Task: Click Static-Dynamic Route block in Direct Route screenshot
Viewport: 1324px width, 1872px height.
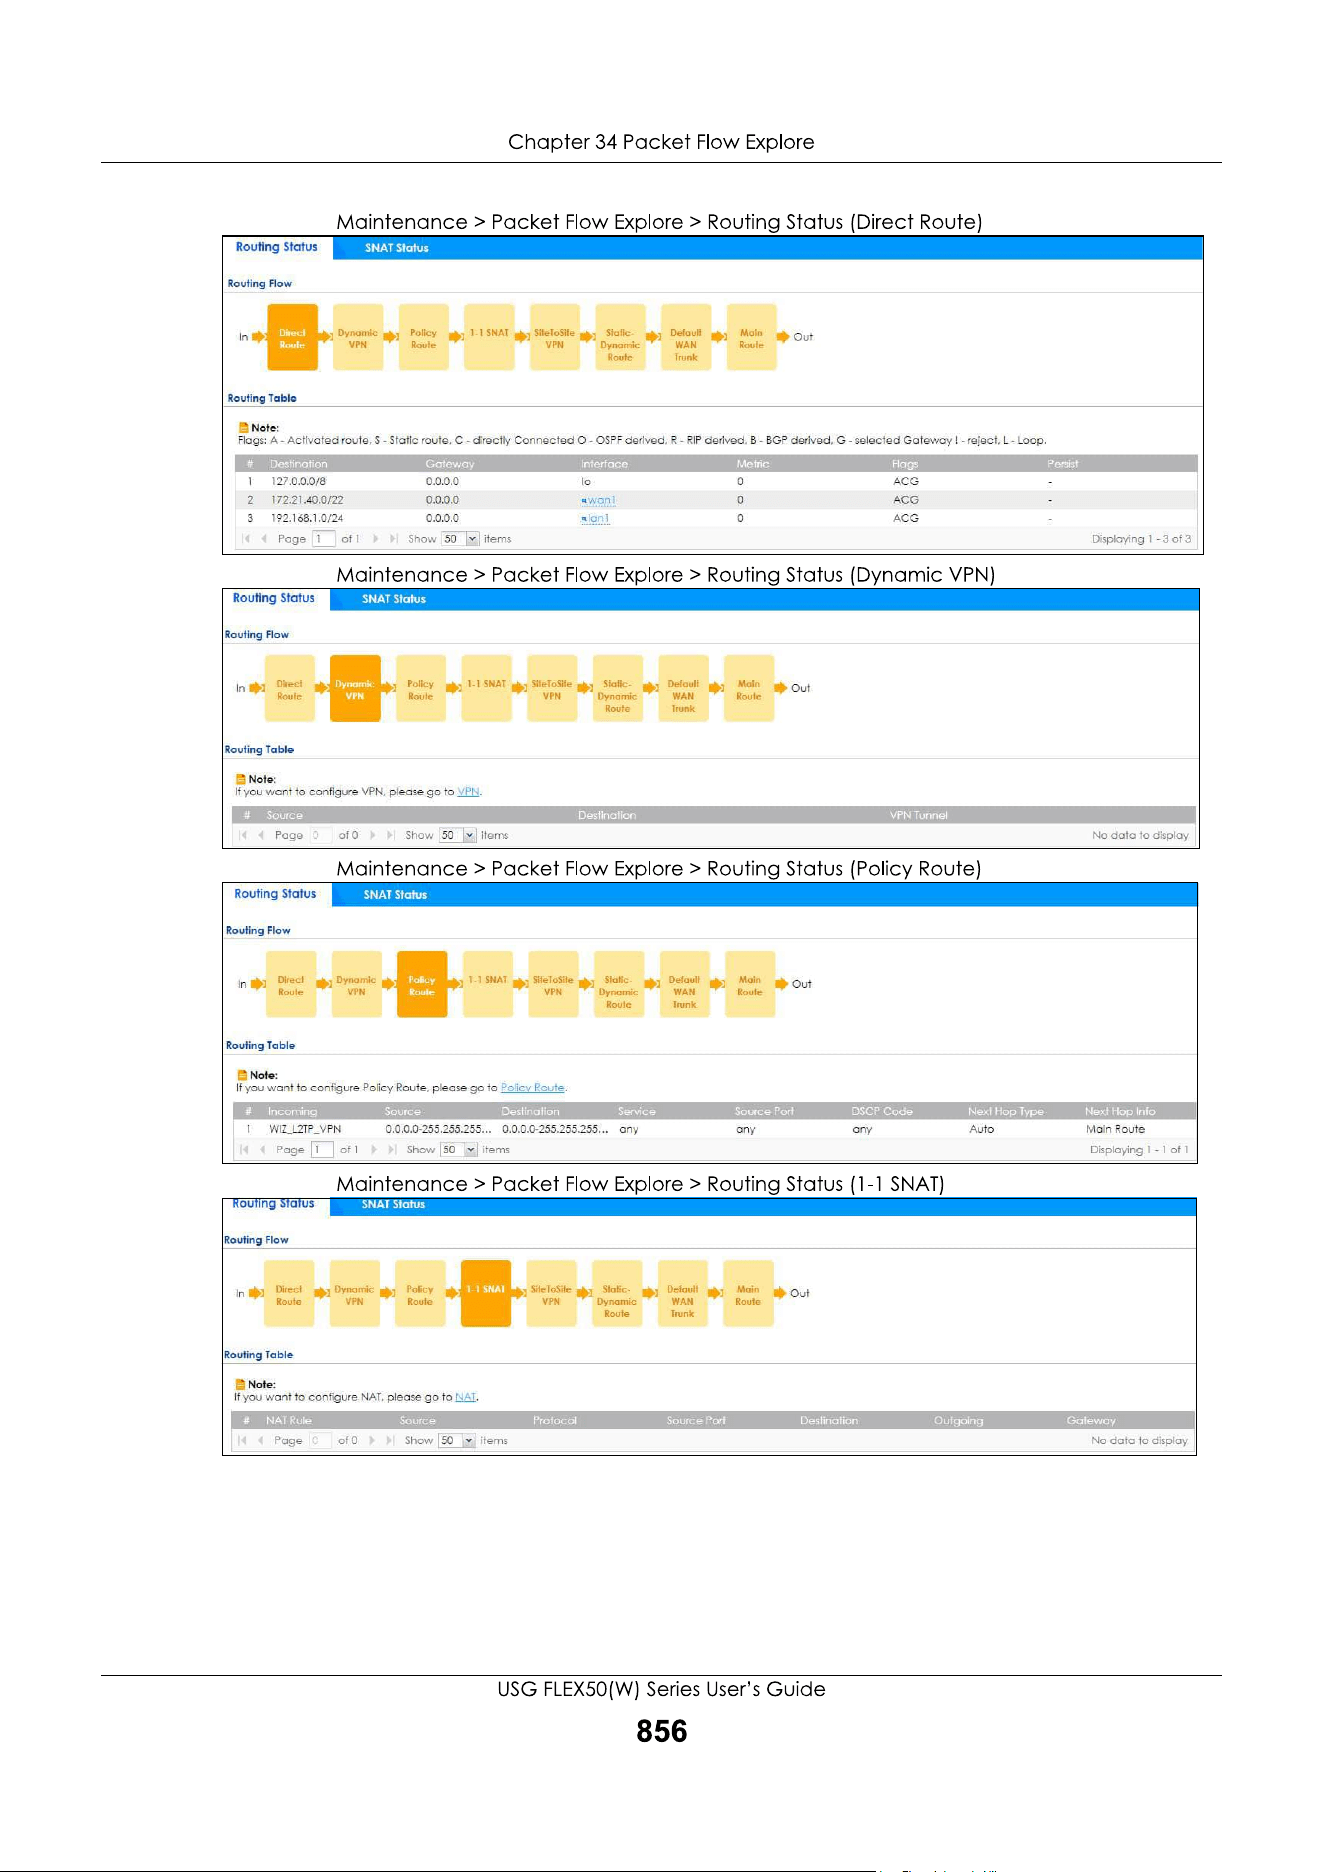Action: pyautogui.click(x=620, y=338)
